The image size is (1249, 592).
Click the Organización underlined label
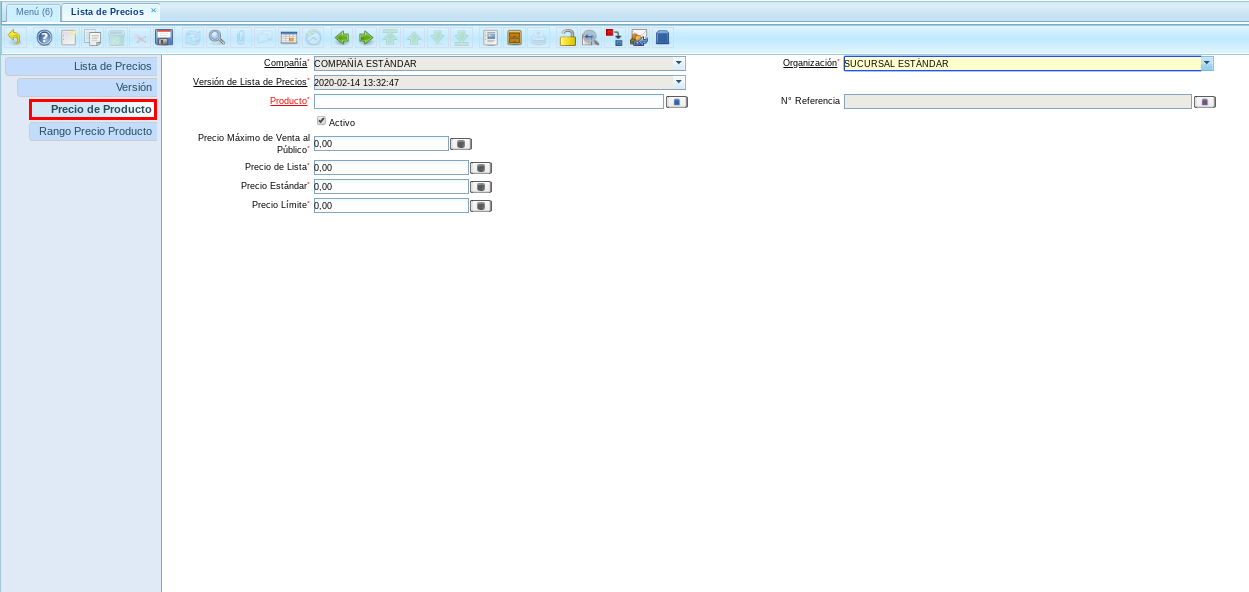click(810, 63)
